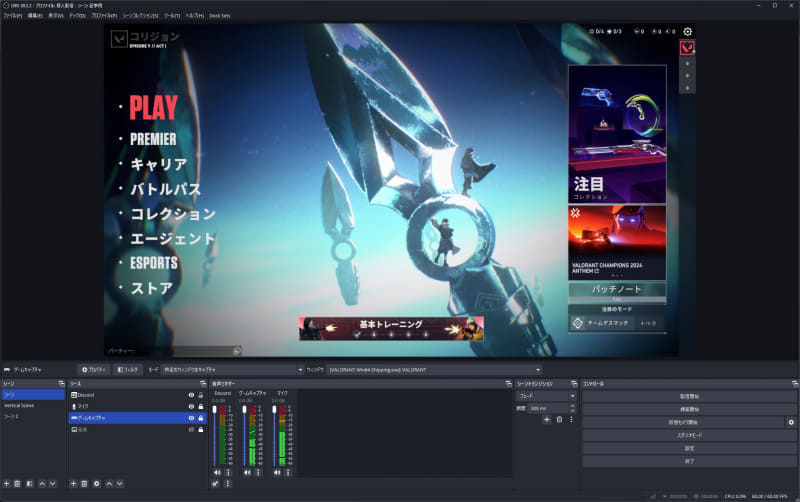Move scene down in Scenes dock

53,484
